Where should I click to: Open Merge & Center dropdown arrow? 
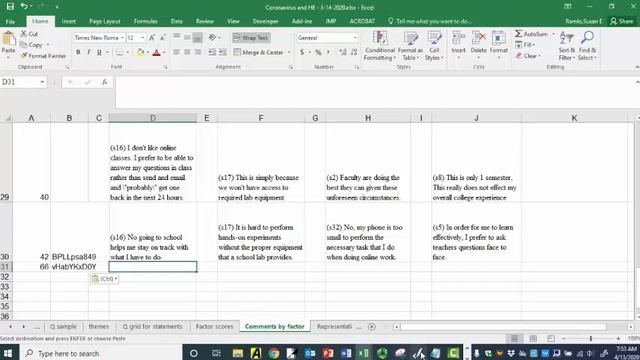pyautogui.click(x=289, y=52)
